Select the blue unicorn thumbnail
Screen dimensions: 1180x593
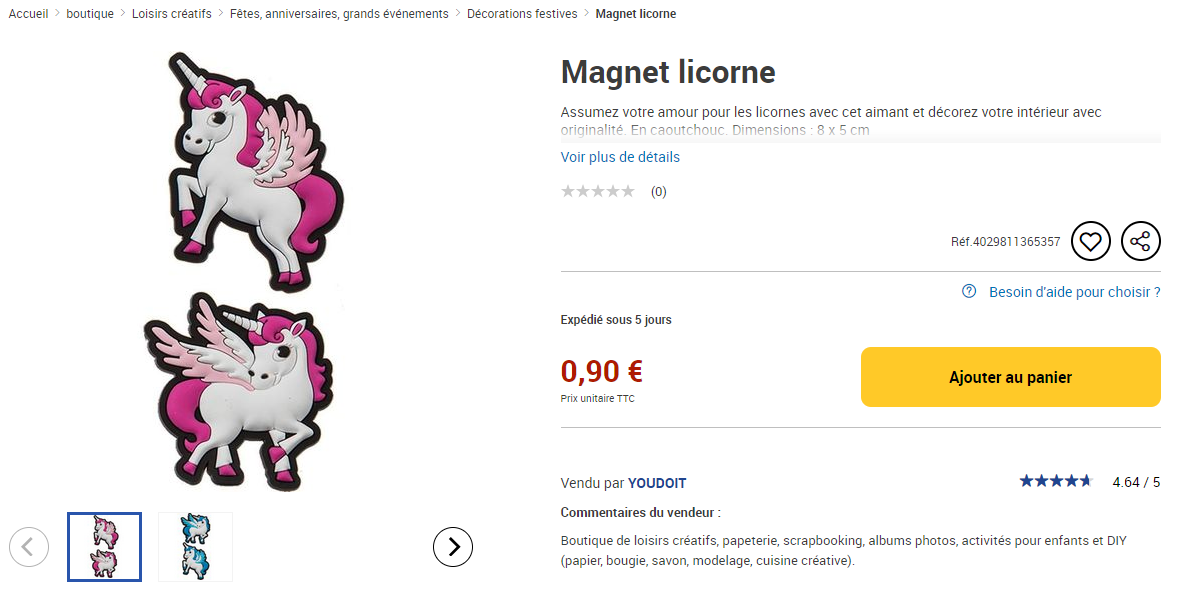pos(196,547)
